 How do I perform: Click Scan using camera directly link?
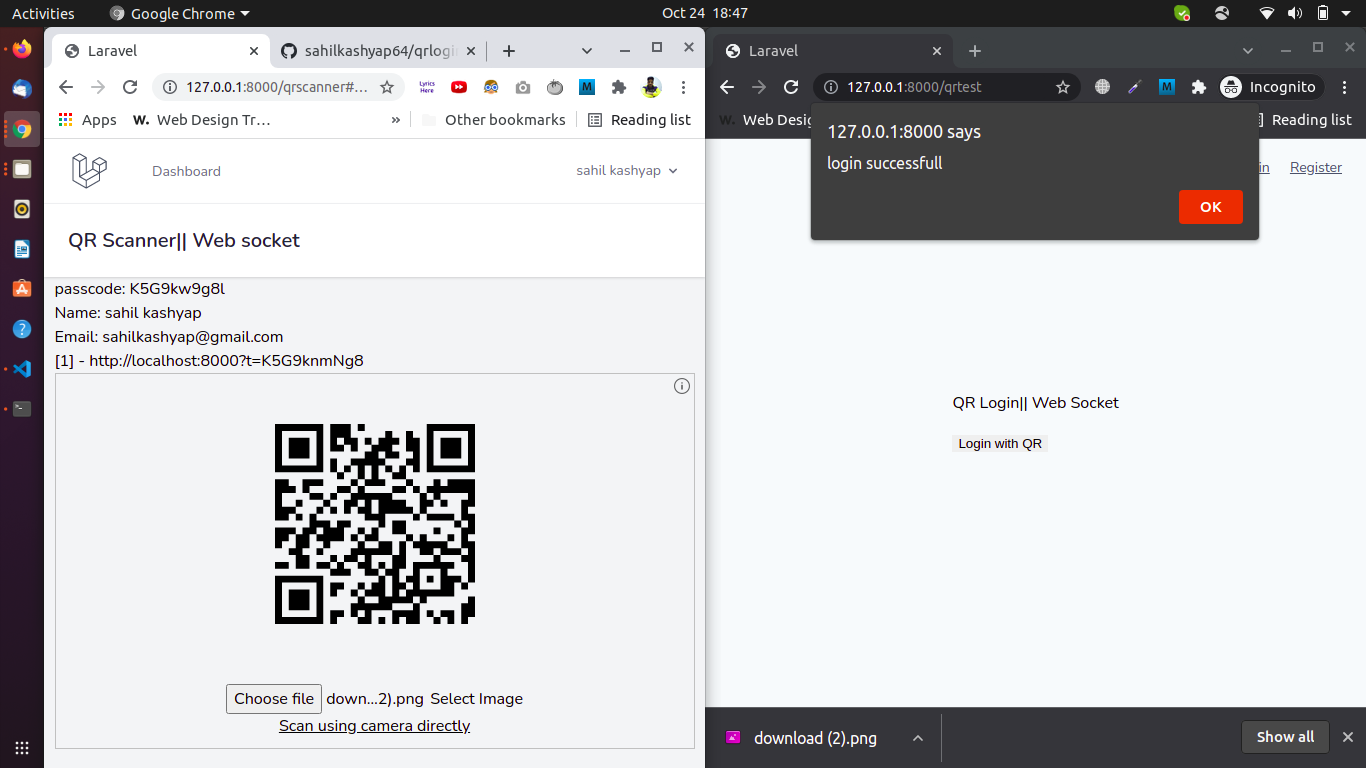(x=374, y=726)
